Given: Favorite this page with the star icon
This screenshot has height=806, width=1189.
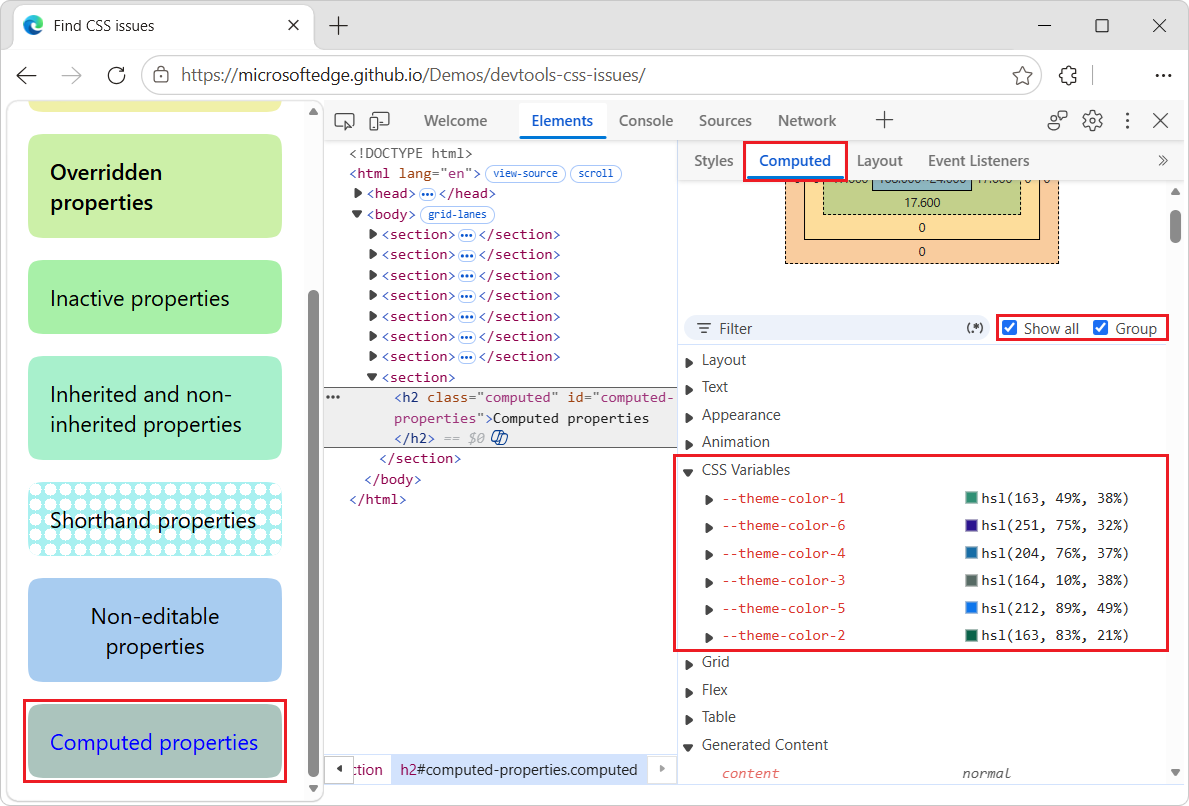Looking at the screenshot, I should coord(1022,75).
